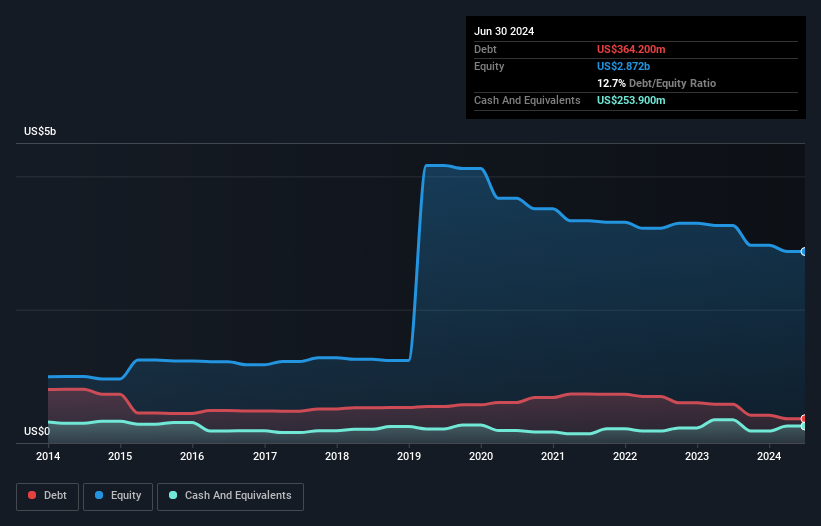This screenshot has height=526, width=821.
Task: Click the Equity row label in tooltip
Action: point(489,66)
